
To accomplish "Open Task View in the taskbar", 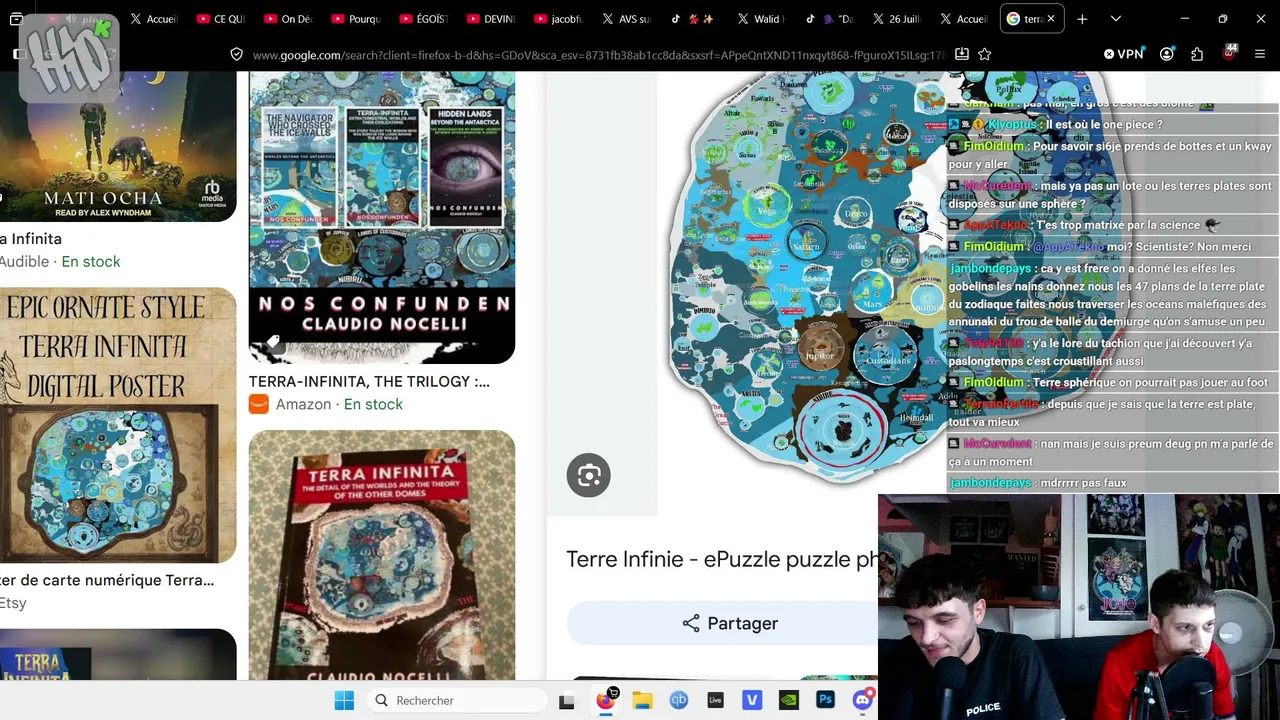I will (566, 700).
